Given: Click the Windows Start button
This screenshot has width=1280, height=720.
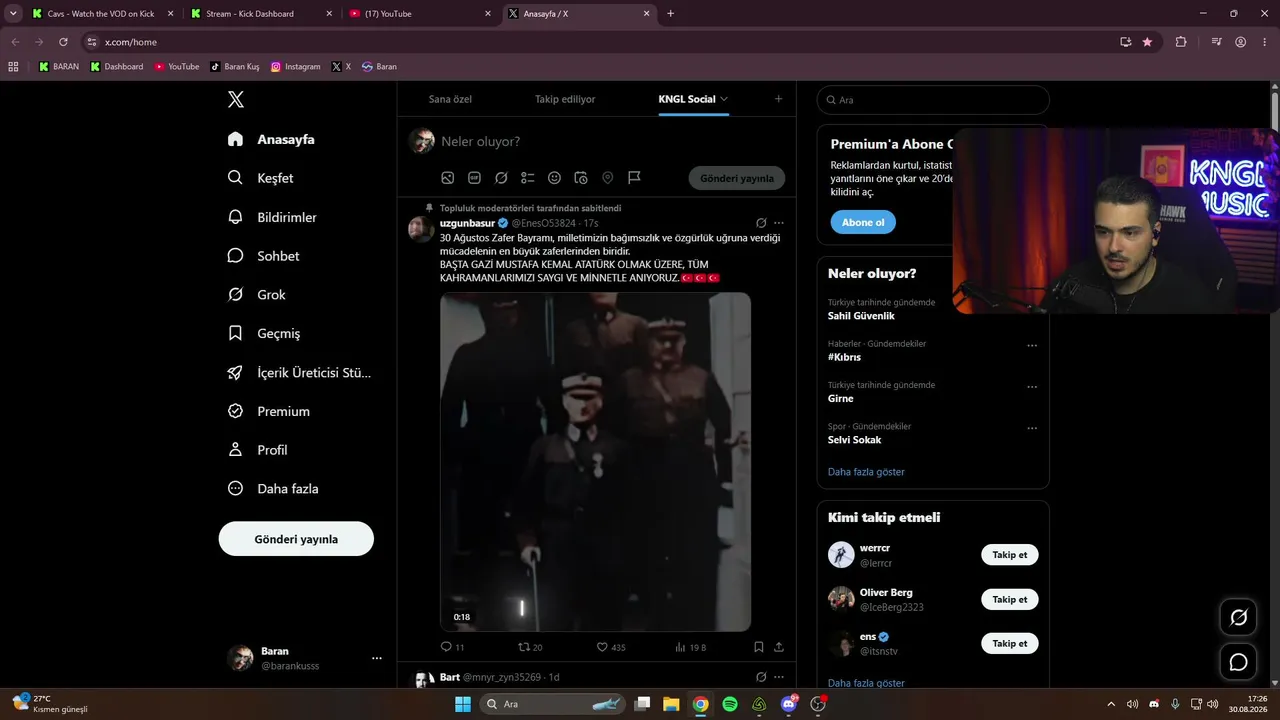Looking at the screenshot, I should (463, 704).
